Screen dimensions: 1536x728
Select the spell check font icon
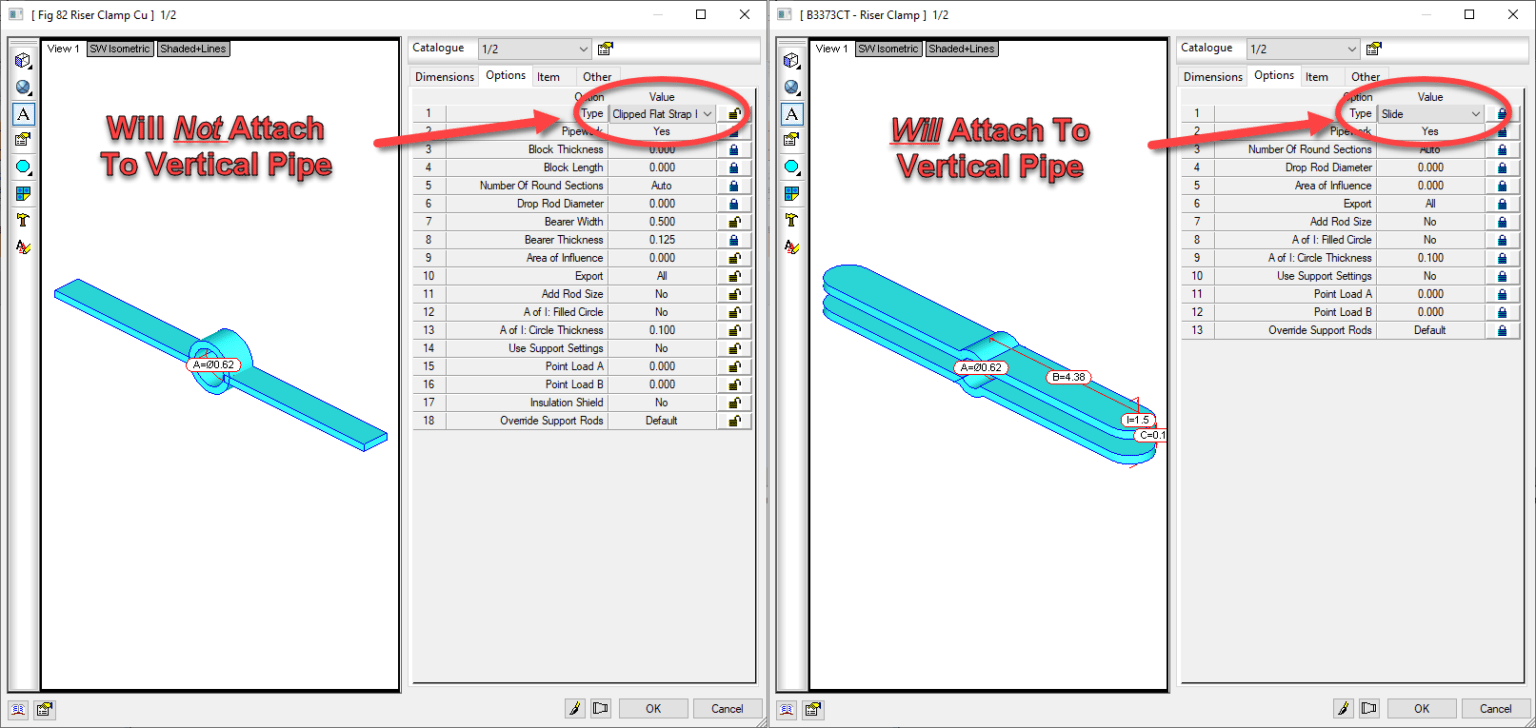tap(22, 247)
